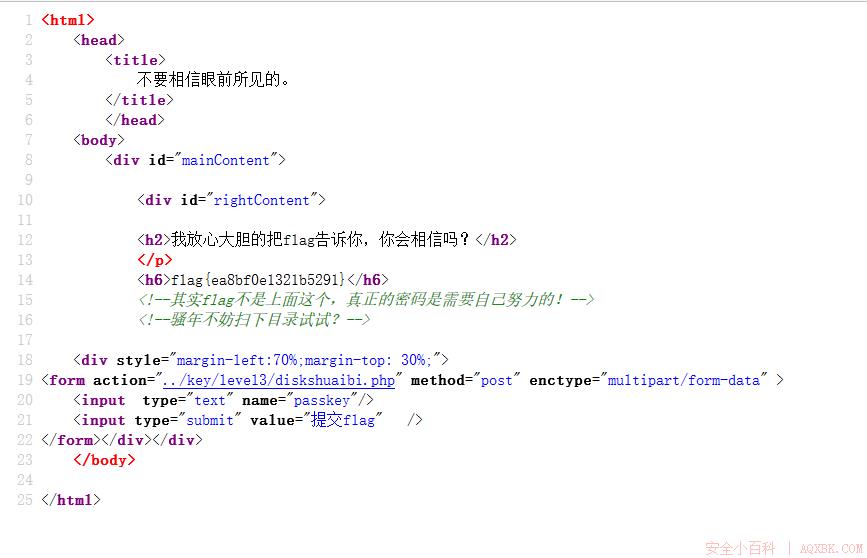
Task: Select the opening head tag on line 2
Action: [x=99, y=40]
